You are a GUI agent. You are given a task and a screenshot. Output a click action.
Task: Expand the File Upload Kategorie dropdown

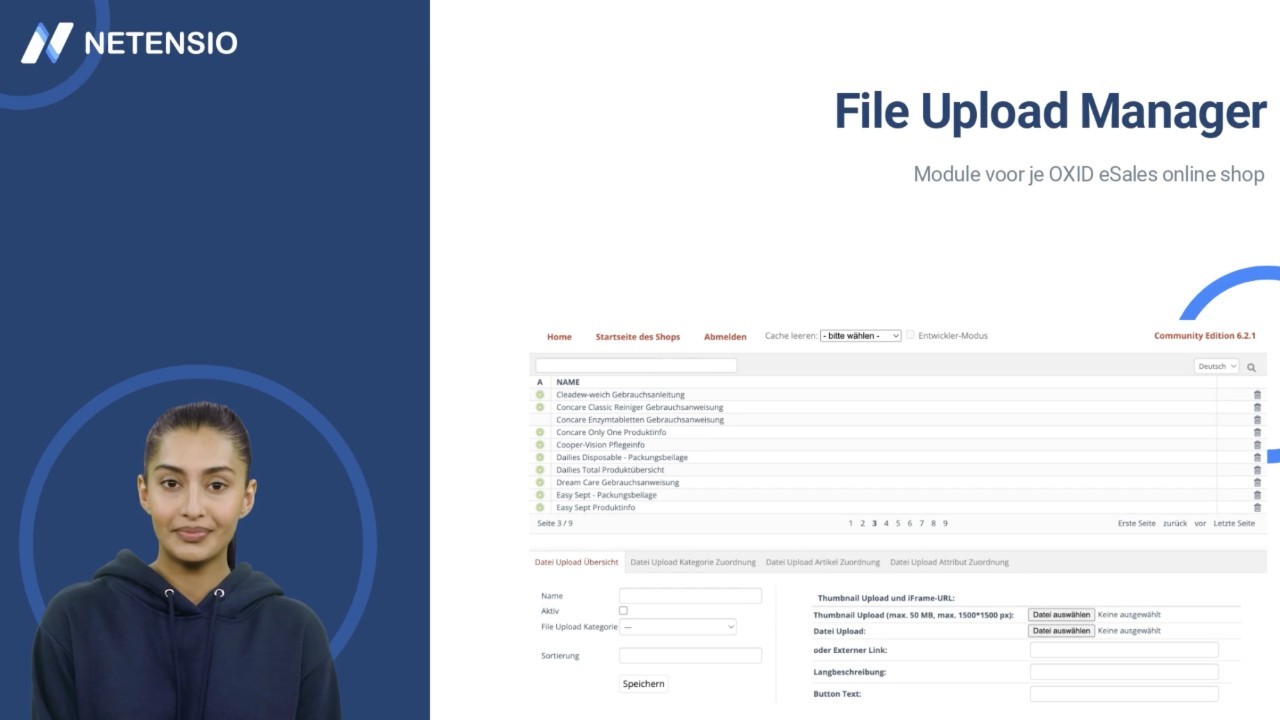[678, 627]
